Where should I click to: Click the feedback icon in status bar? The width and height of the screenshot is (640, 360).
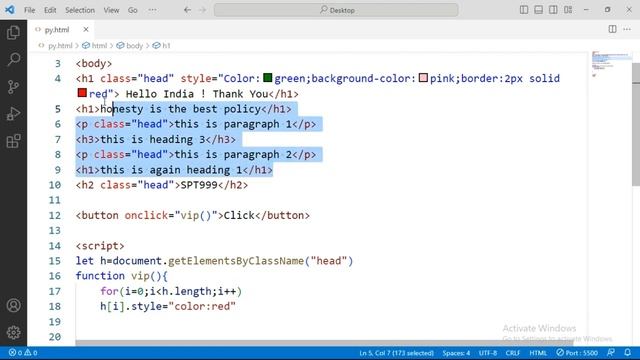click(611, 353)
